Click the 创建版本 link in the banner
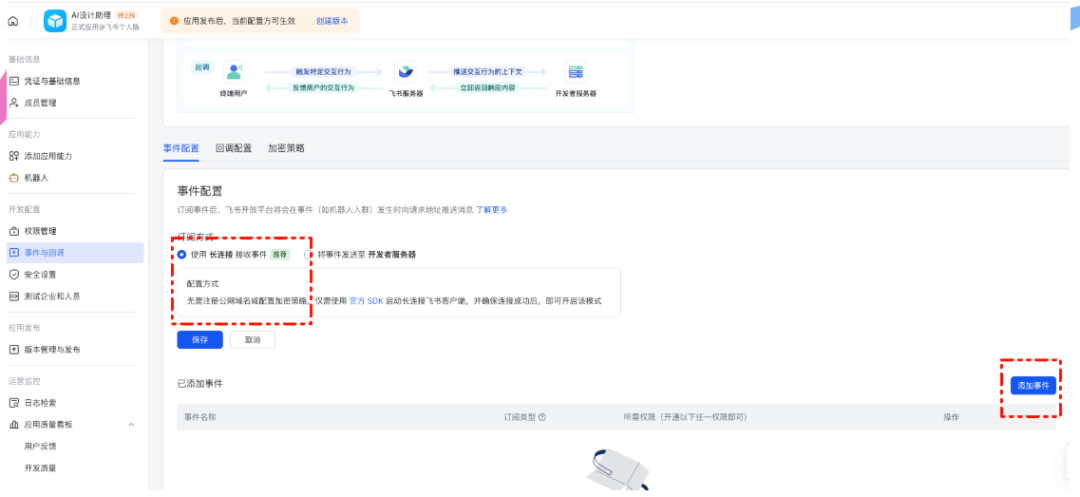Image resolution: width=1080 pixels, height=497 pixels. (x=332, y=21)
